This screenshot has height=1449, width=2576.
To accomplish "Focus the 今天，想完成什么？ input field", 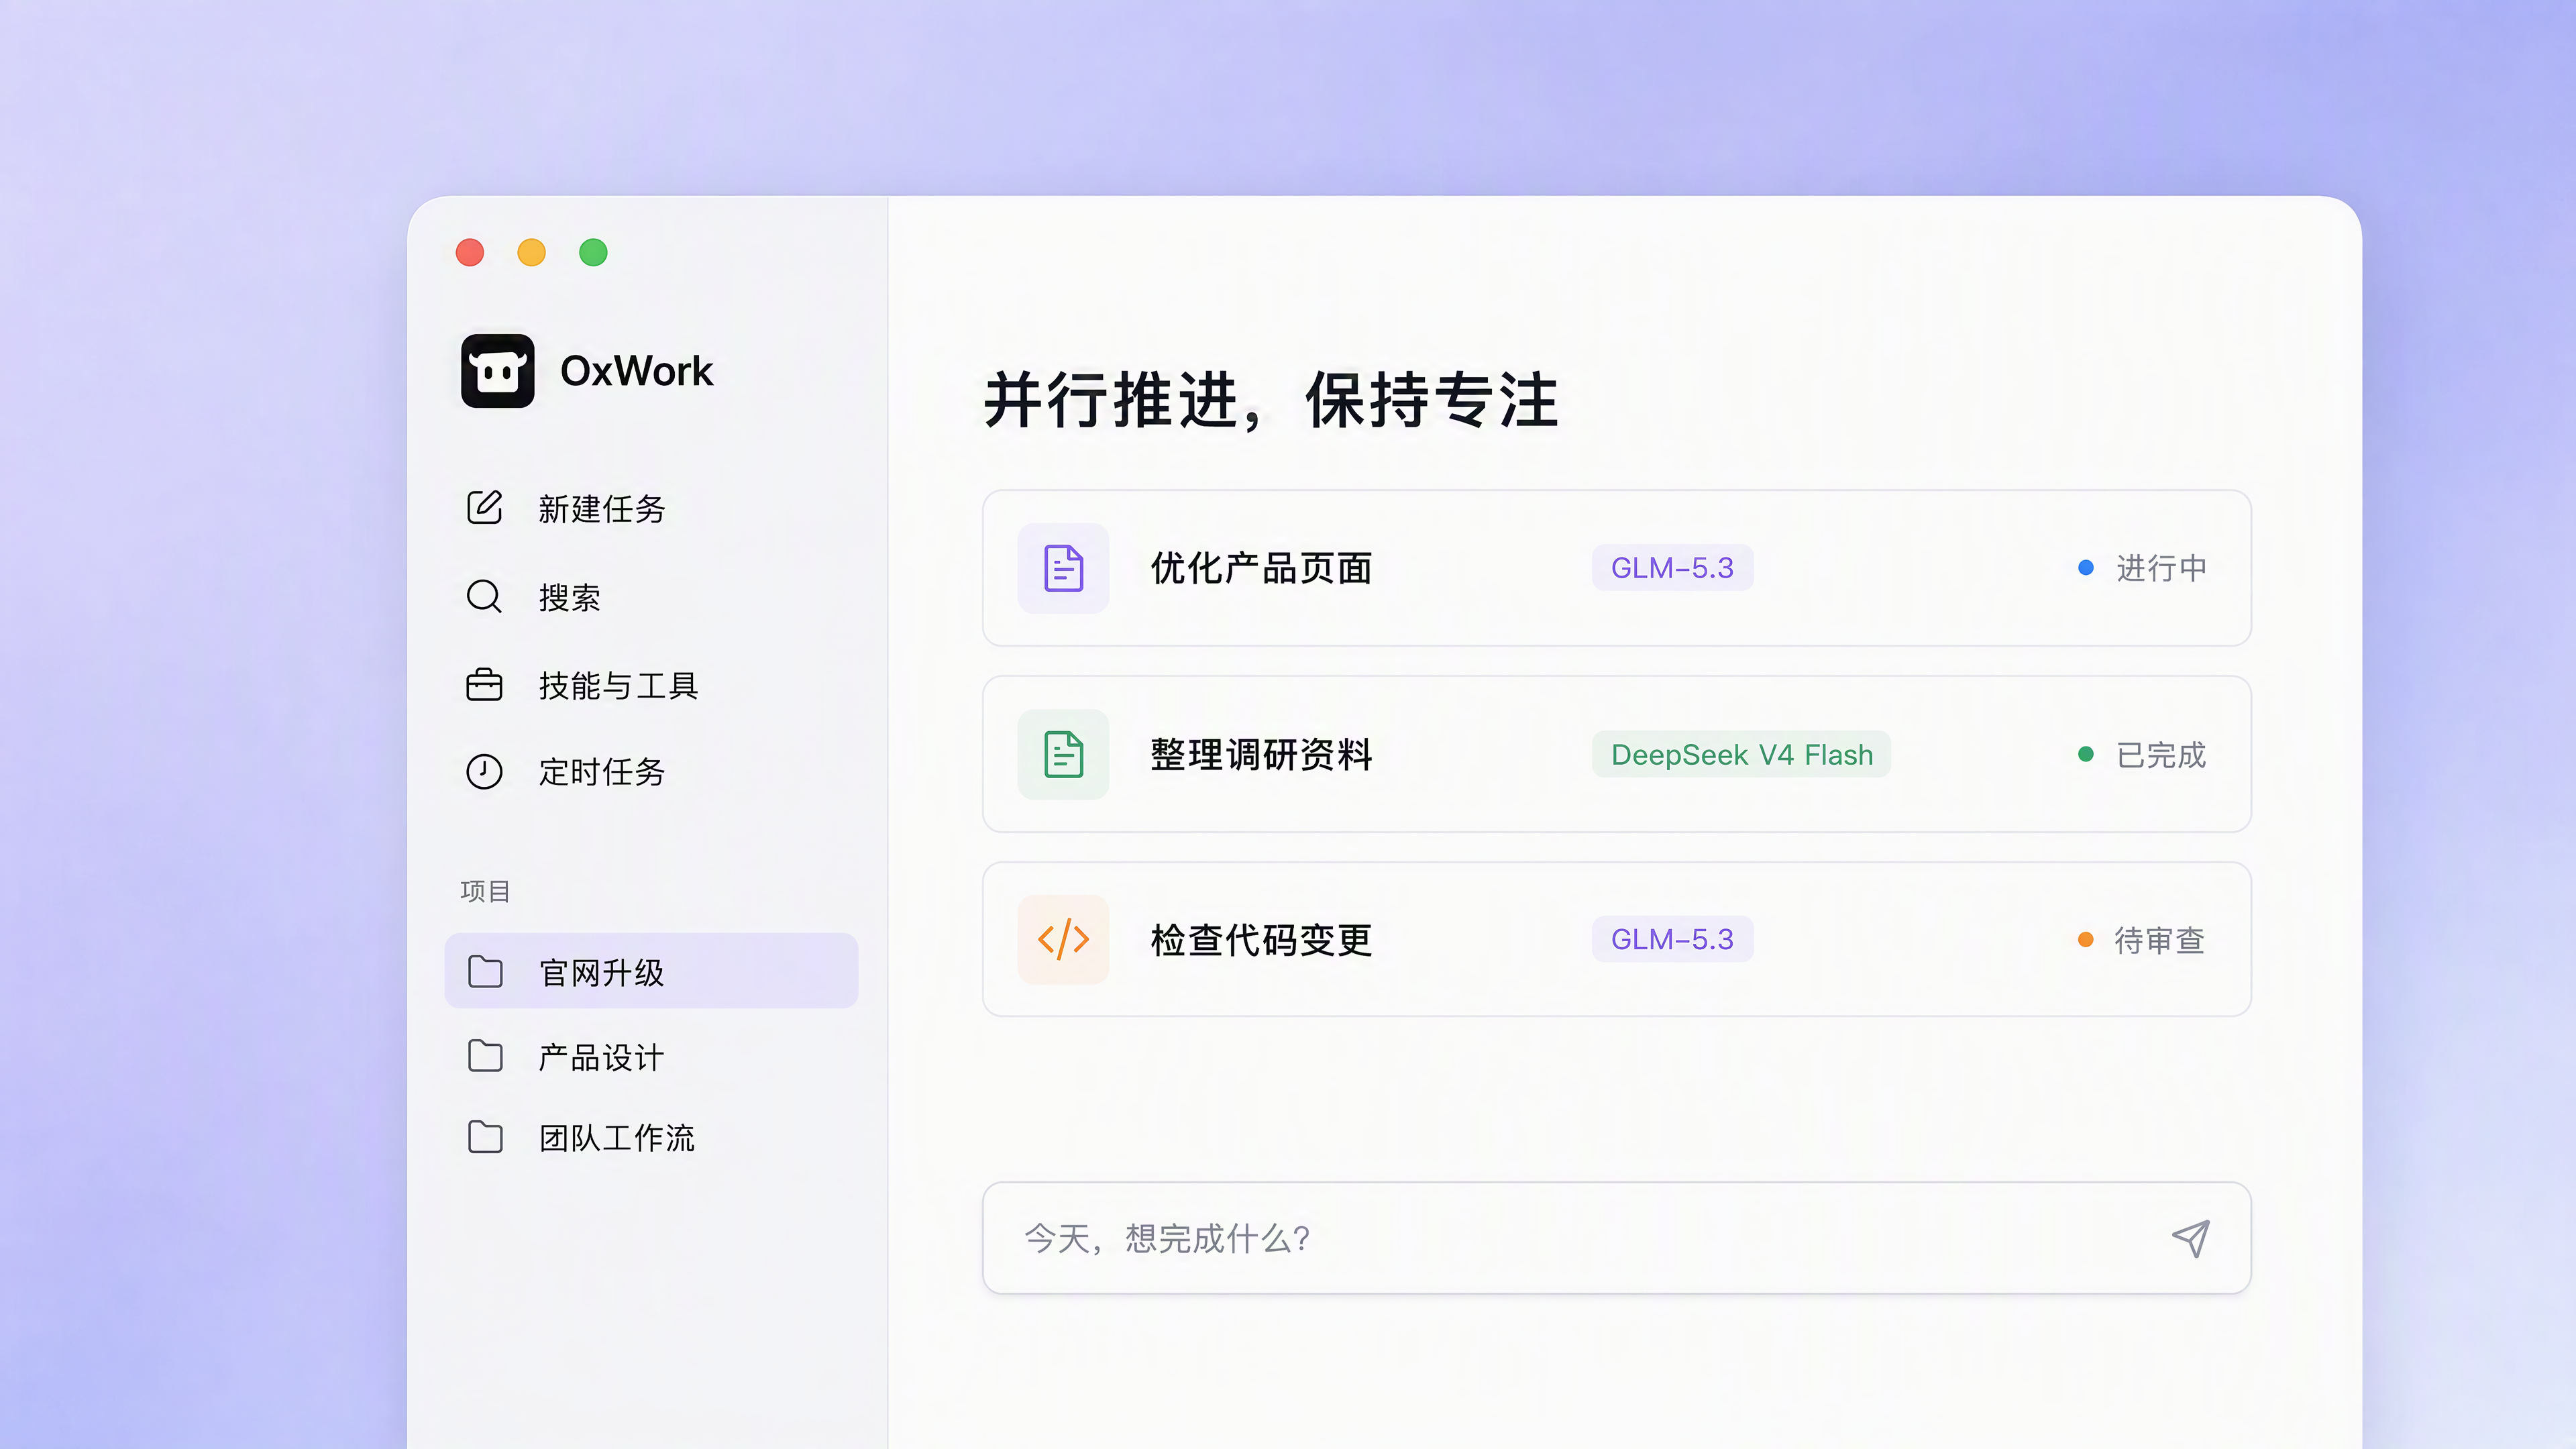I will tap(1617, 1238).
